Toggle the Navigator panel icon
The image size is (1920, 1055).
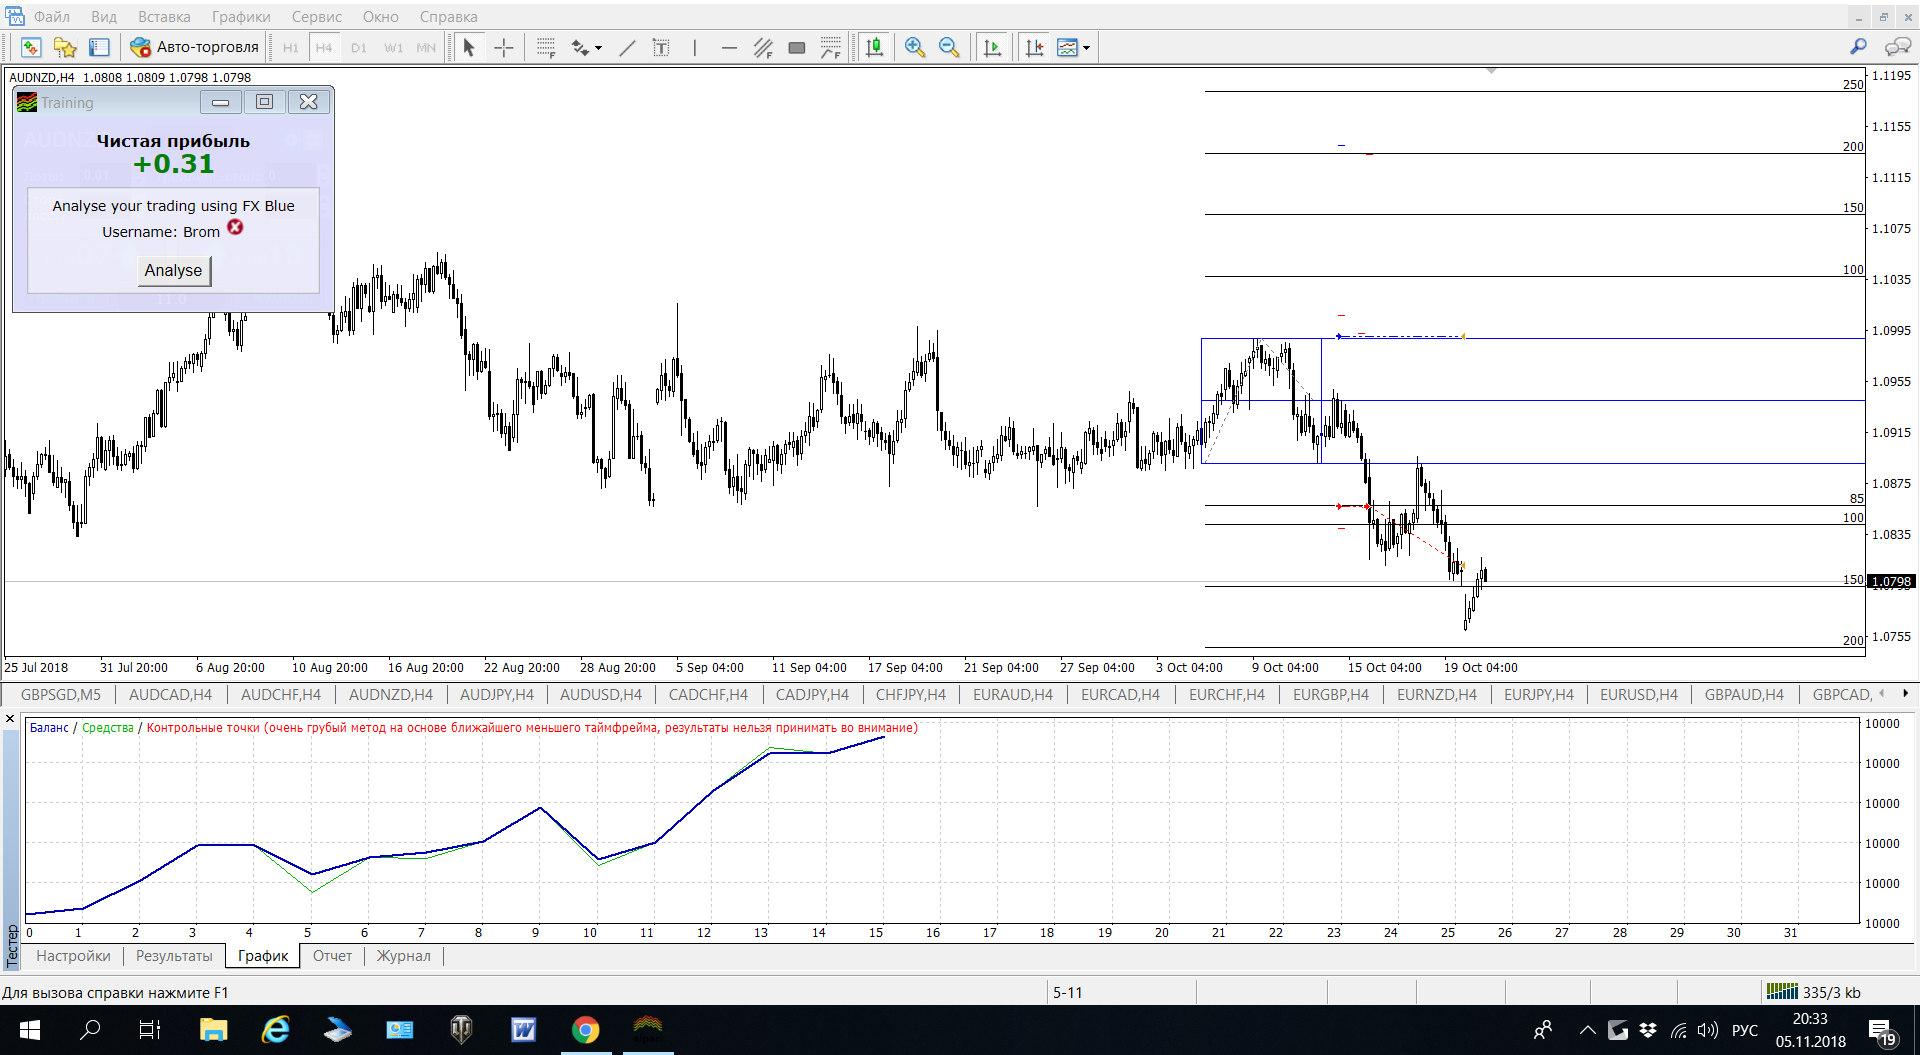pyautogui.click(x=99, y=47)
